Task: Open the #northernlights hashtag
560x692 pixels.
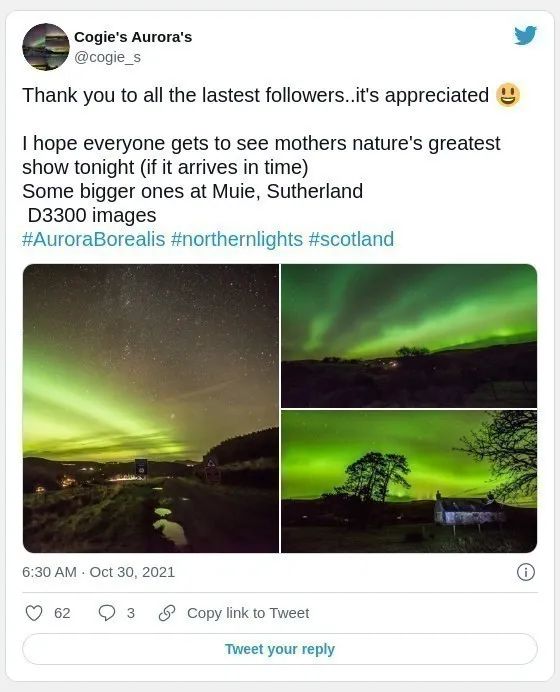Action: click(x=237, y=239)
